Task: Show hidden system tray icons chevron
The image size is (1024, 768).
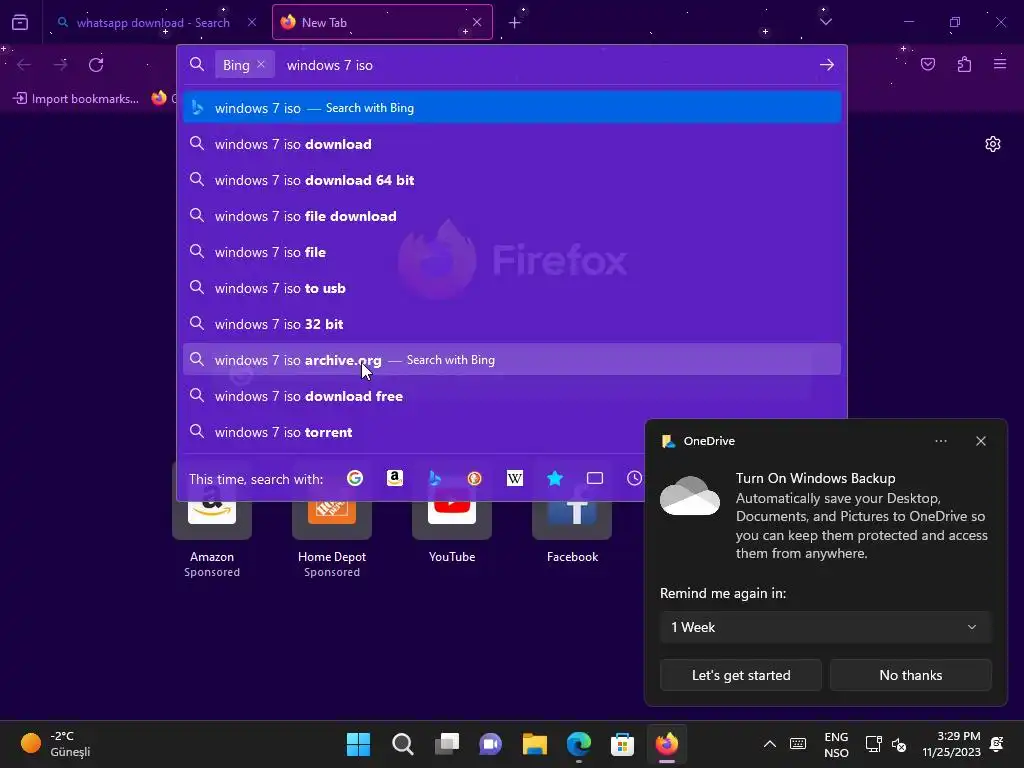Action: [x=770, y=744]
